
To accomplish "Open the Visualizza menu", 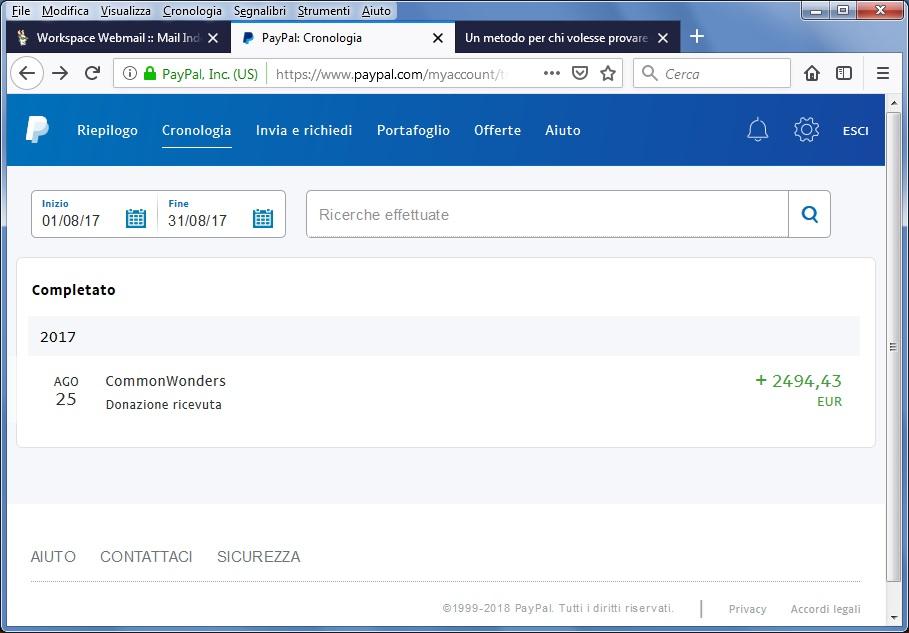I will tap(126, 10).
